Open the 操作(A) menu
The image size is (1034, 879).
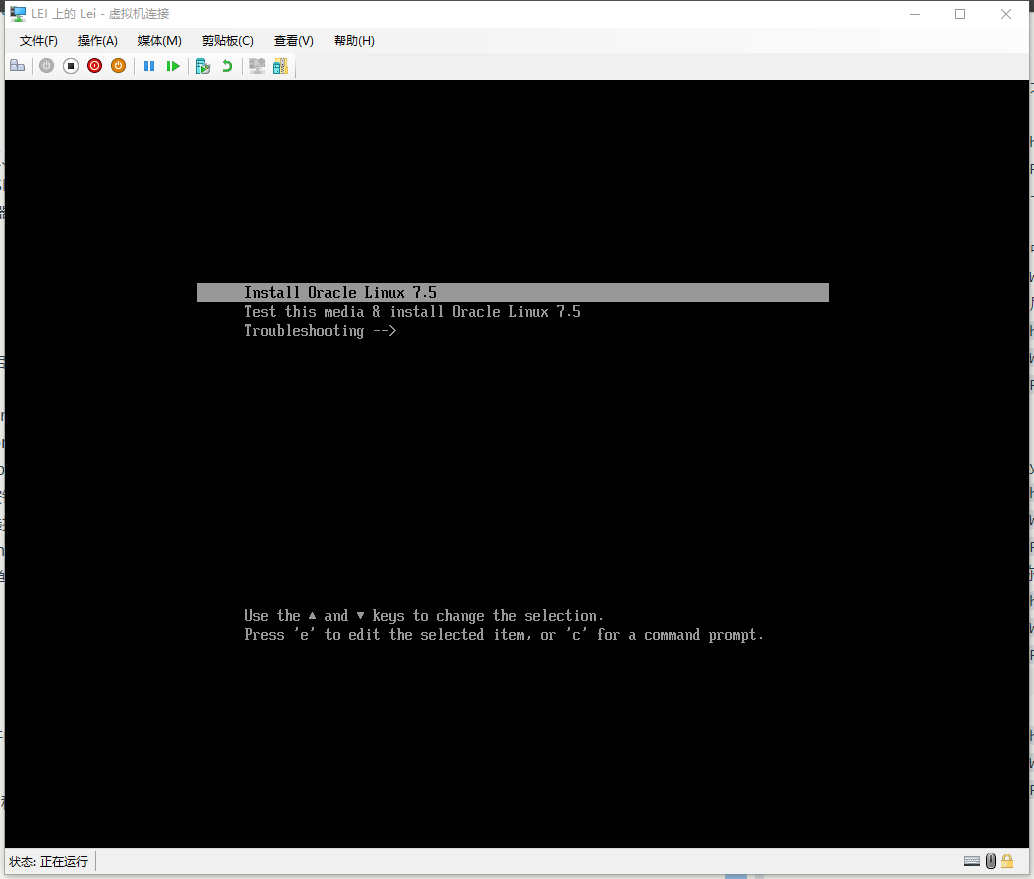[98, 41]
